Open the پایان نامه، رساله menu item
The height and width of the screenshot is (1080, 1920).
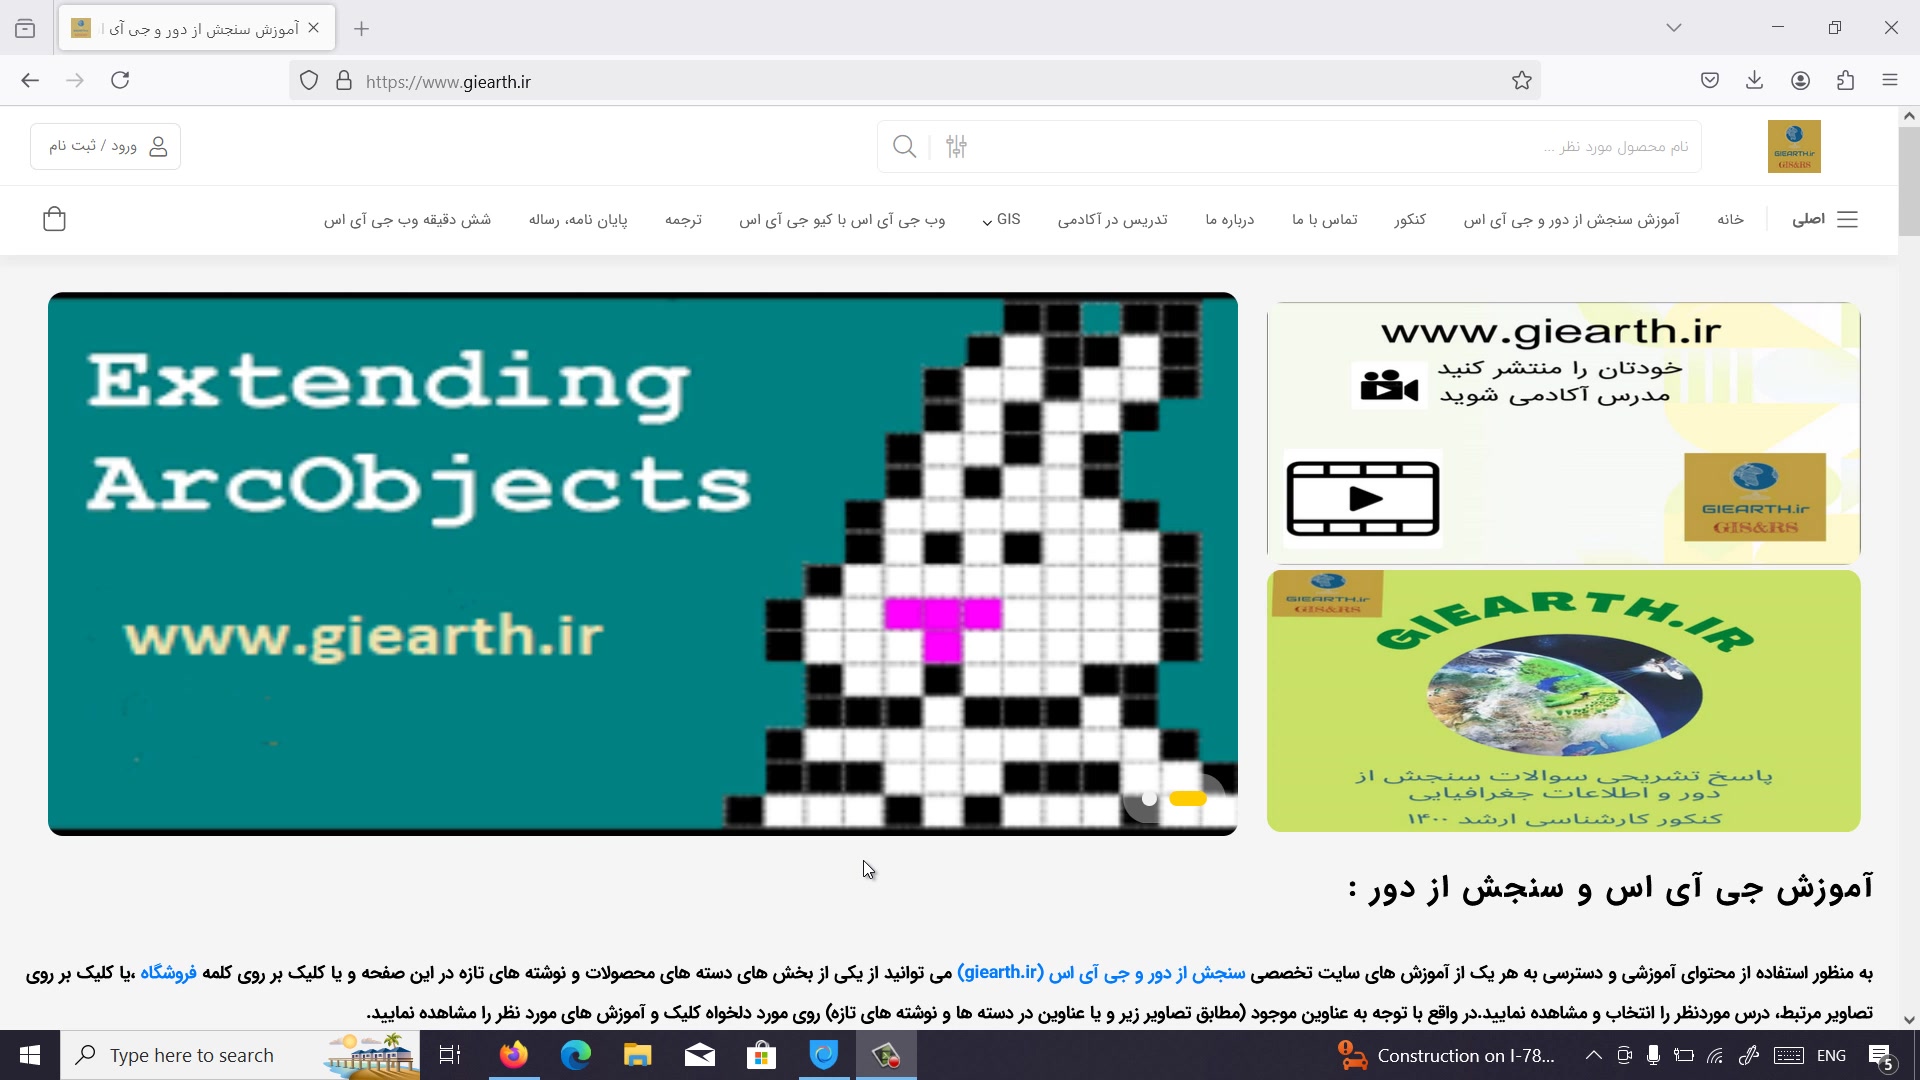578,219
